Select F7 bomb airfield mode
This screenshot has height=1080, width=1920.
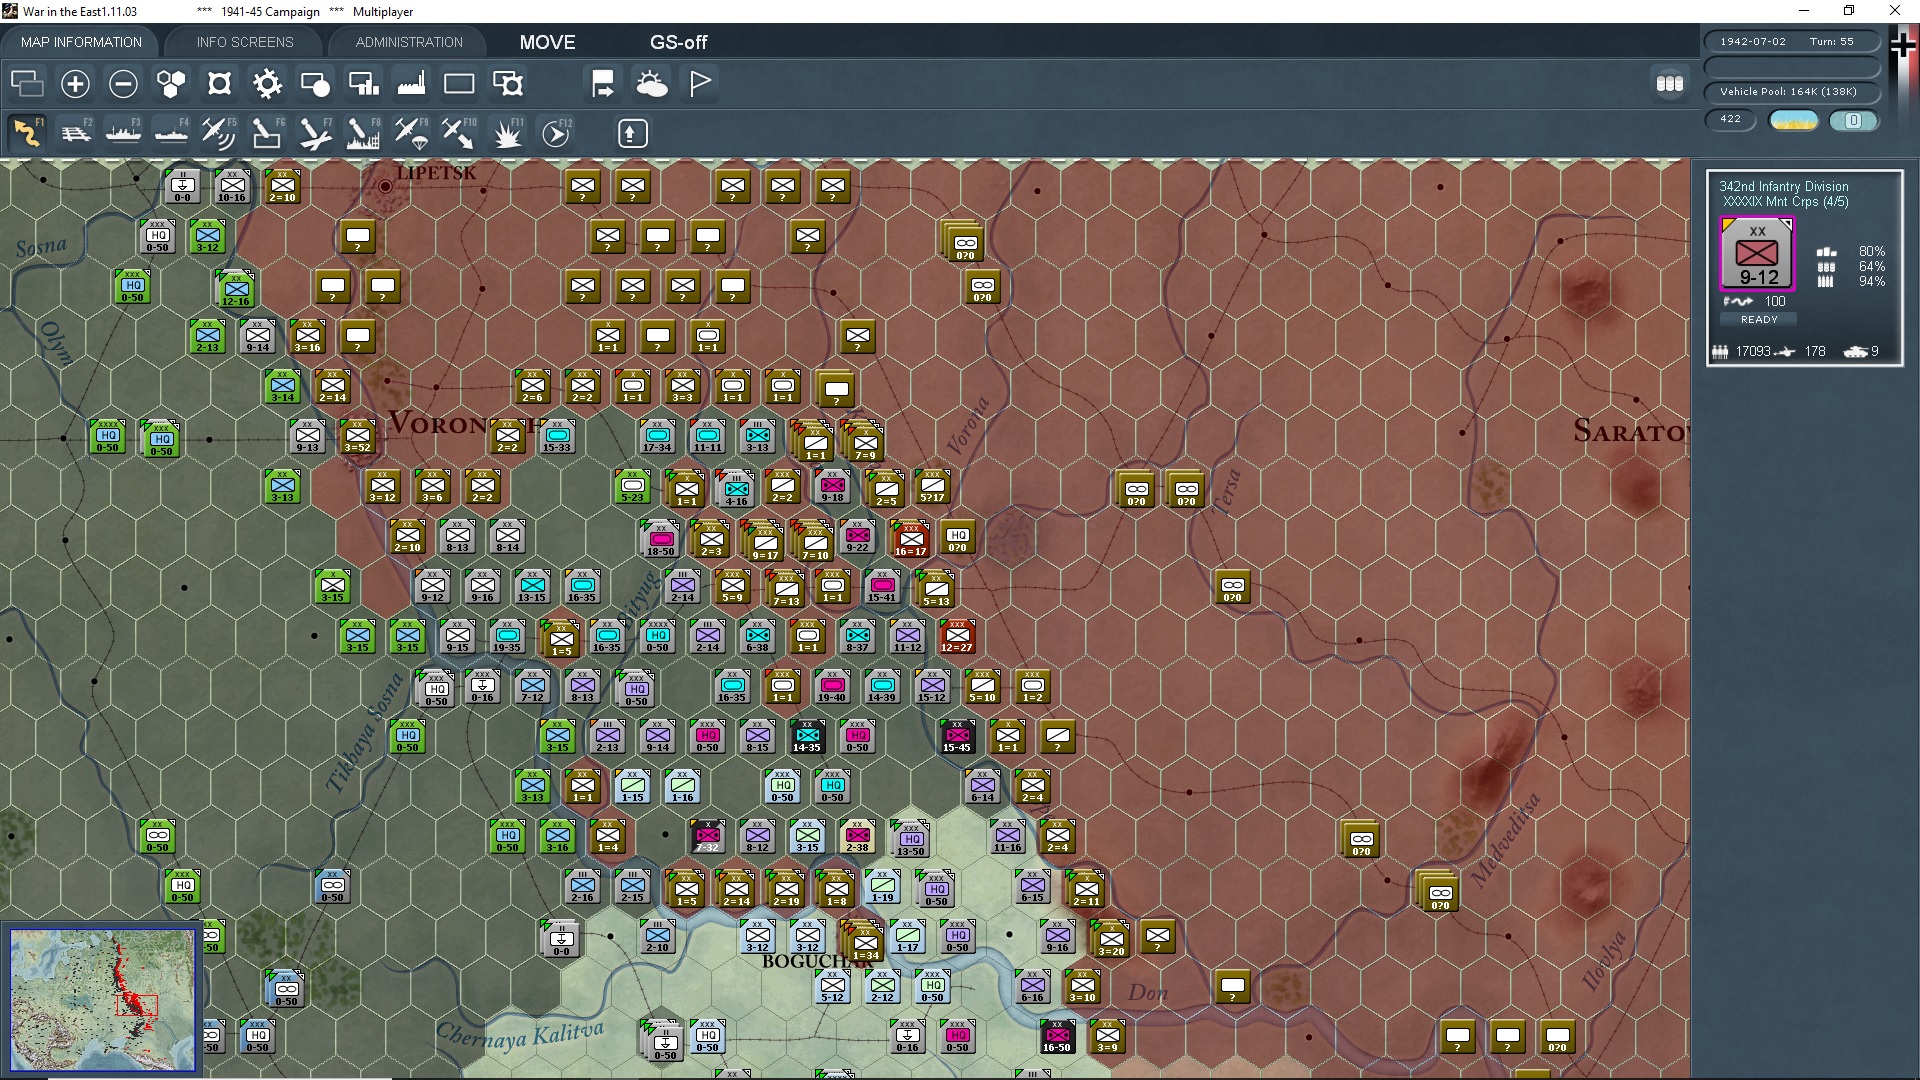tap(315, 133)
